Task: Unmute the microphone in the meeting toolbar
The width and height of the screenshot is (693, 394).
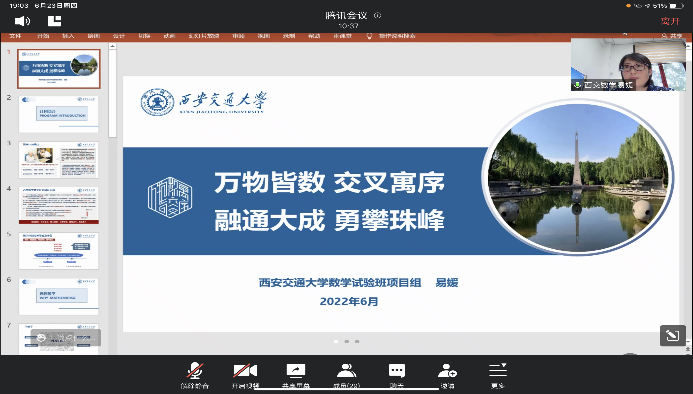Action: [194, 375]
